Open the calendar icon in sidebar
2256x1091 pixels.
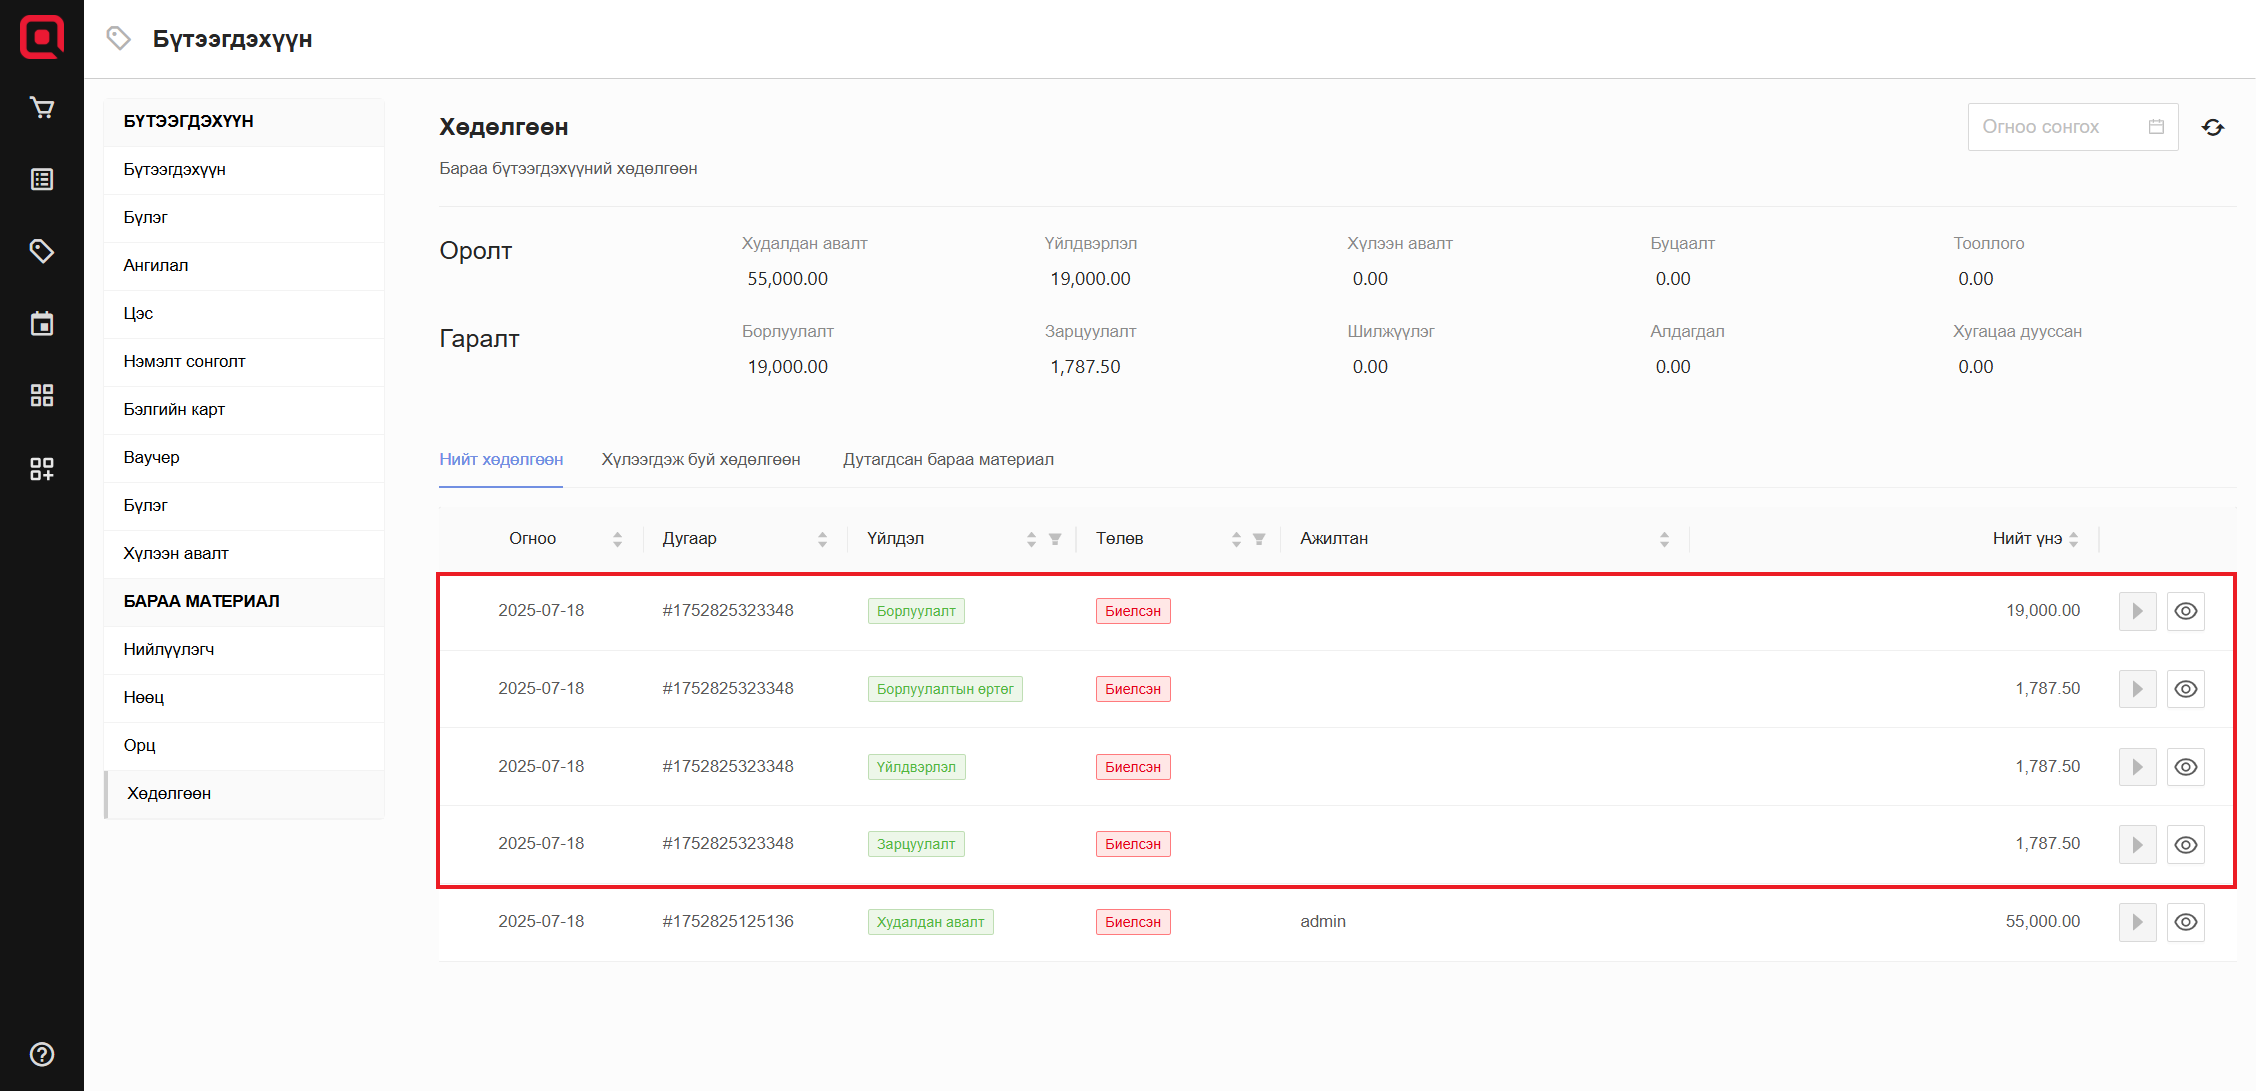(42, 324)
